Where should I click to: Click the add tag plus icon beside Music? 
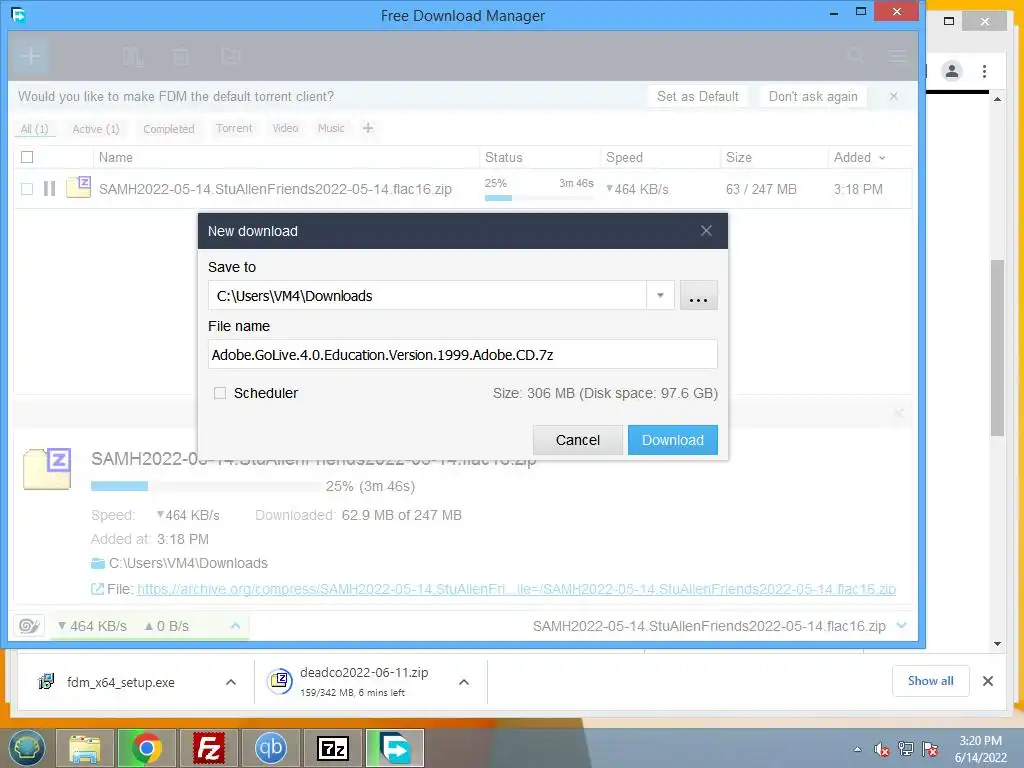368,128
